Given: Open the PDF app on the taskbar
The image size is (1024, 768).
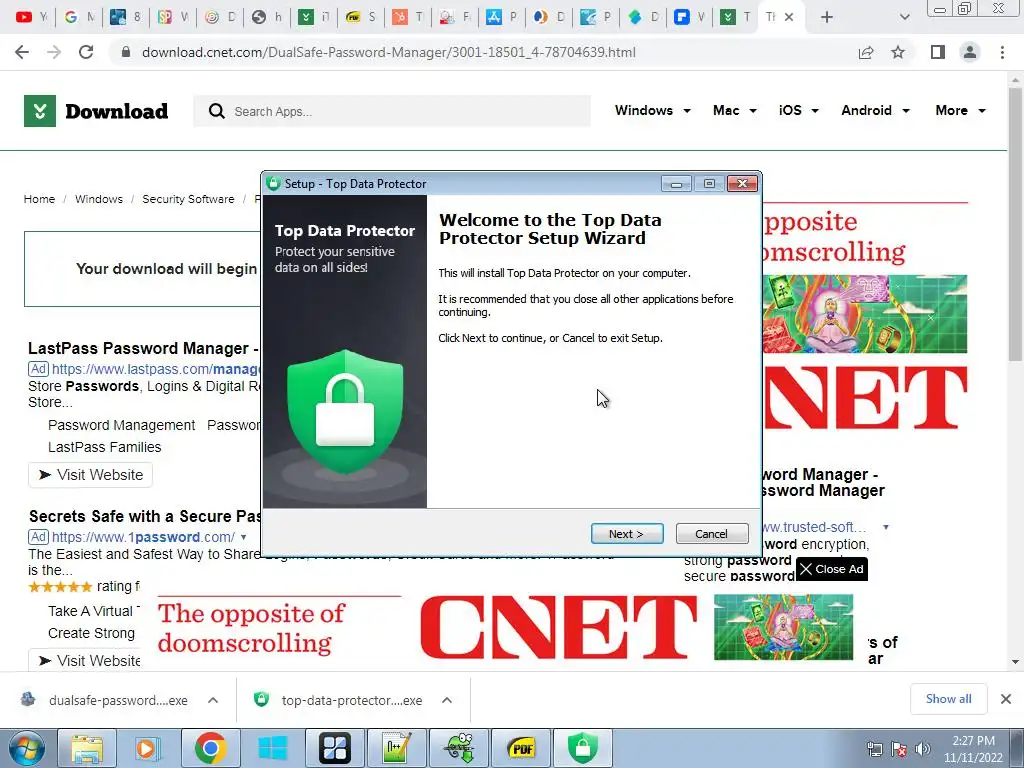Looking at the screenshot, I should click(522, 748).
